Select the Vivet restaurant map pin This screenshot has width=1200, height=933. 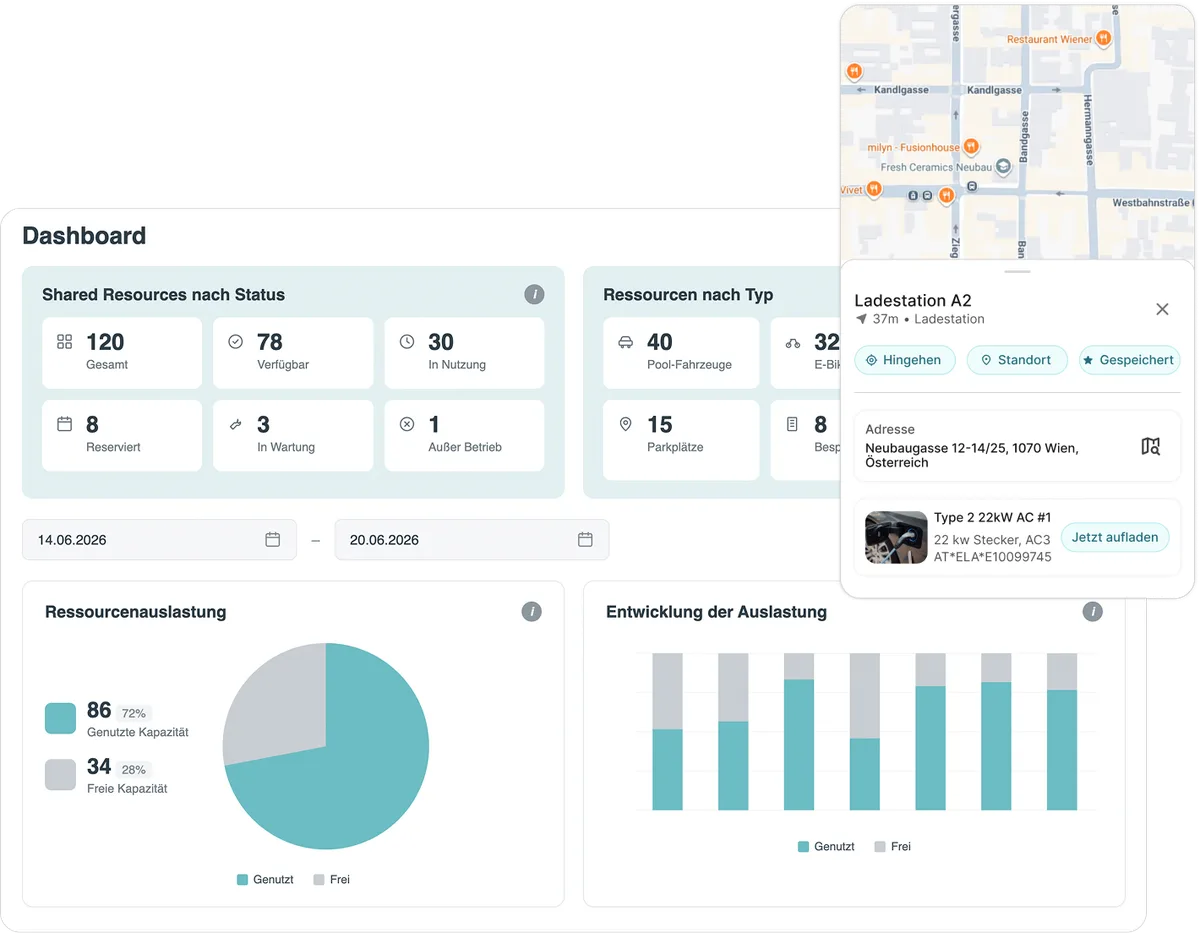874,188
